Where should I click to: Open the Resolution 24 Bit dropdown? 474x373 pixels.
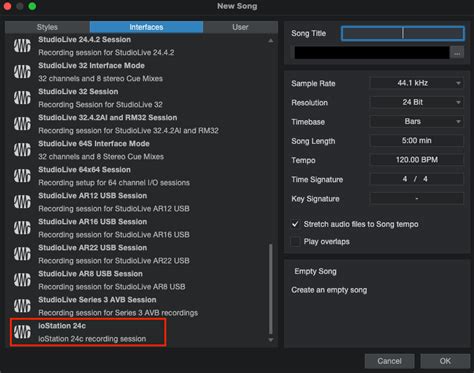click(416, 102)
